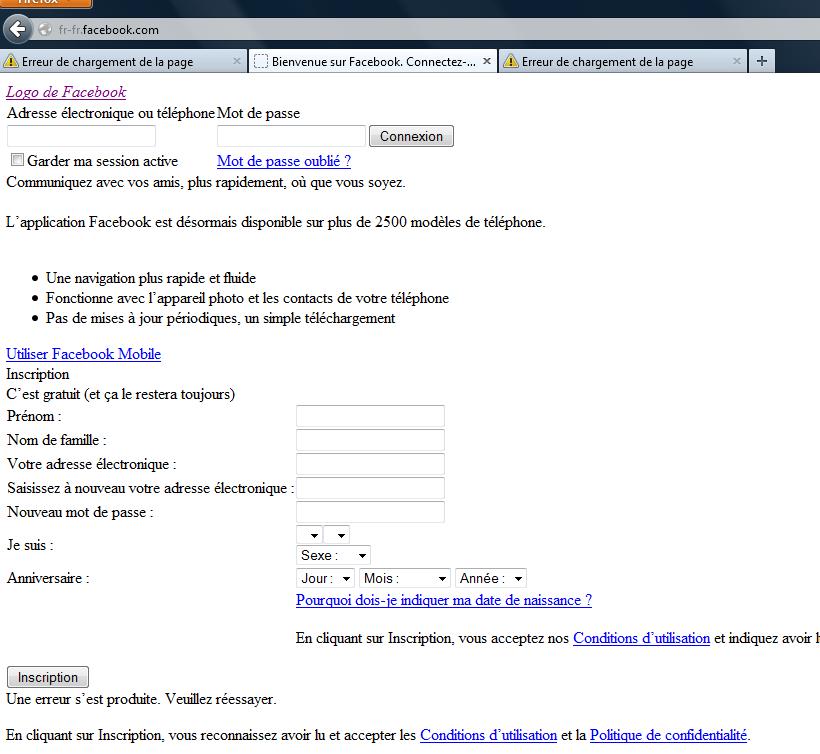Viewport: 820px width, 754px height.
Task: Click text 'C'est gratuit (et ça le restera toujours)'
Action: (121, 394)
